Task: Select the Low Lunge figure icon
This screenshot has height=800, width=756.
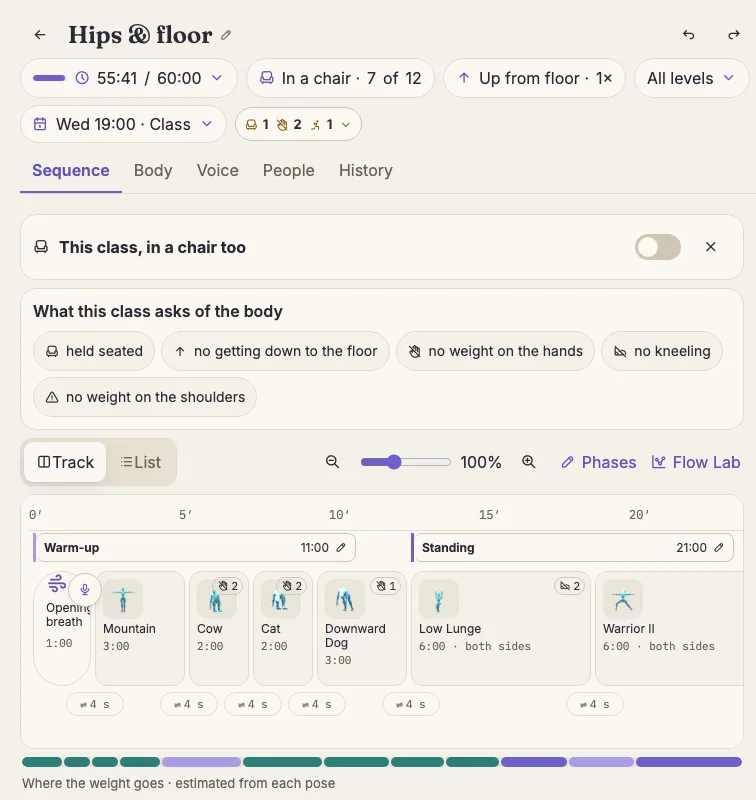Action: [x=439, y=599]
